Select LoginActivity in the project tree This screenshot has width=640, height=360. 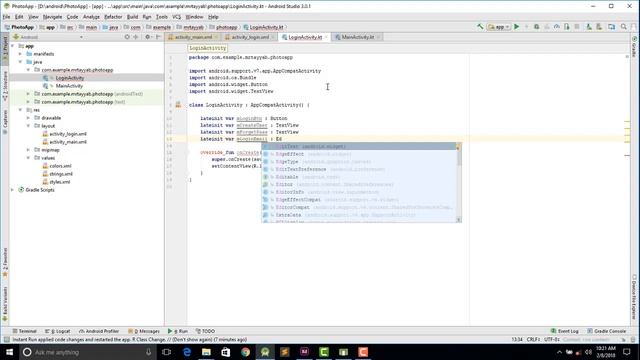[69, 78]
